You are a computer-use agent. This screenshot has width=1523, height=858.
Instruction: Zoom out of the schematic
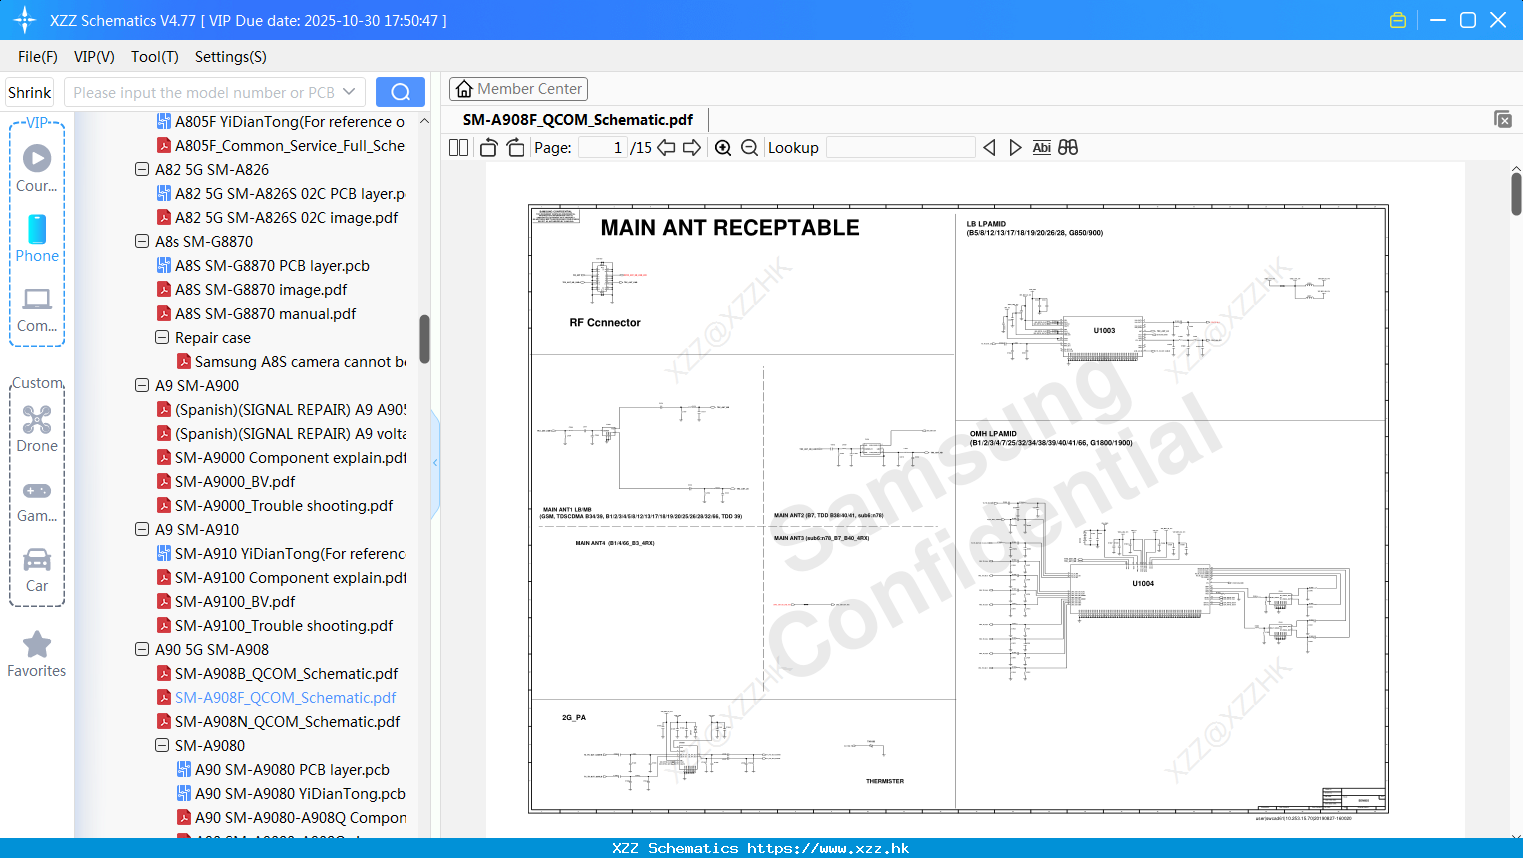point(749,147)
